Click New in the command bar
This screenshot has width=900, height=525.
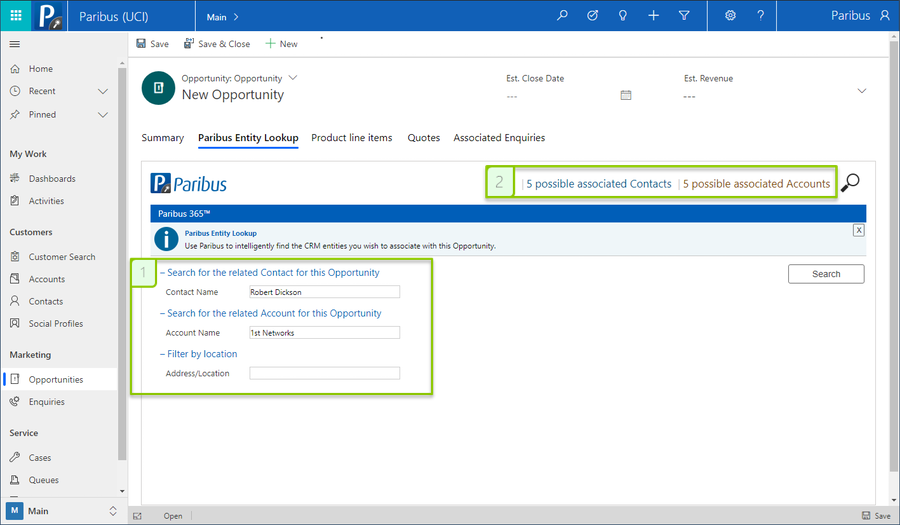281,44
